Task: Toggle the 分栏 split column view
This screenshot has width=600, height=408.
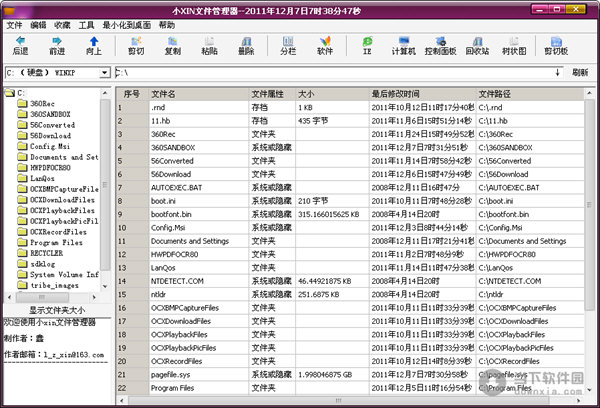Action: pyautogui.click(x=289, y=45)
